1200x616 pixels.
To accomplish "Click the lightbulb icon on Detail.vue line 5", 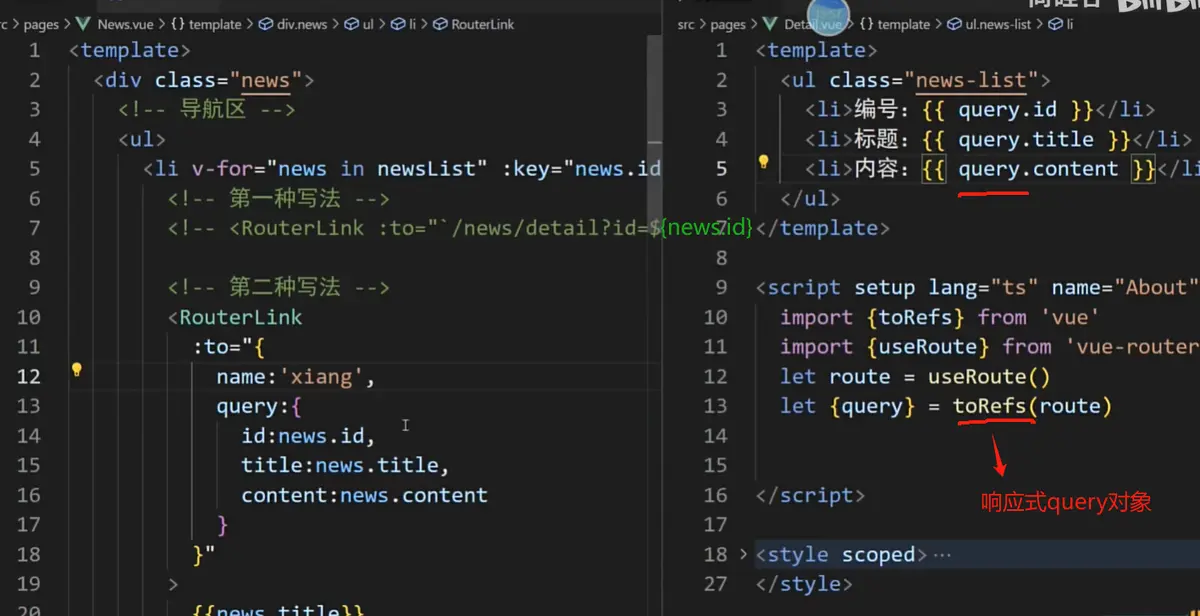I will (x=763, y=162).
